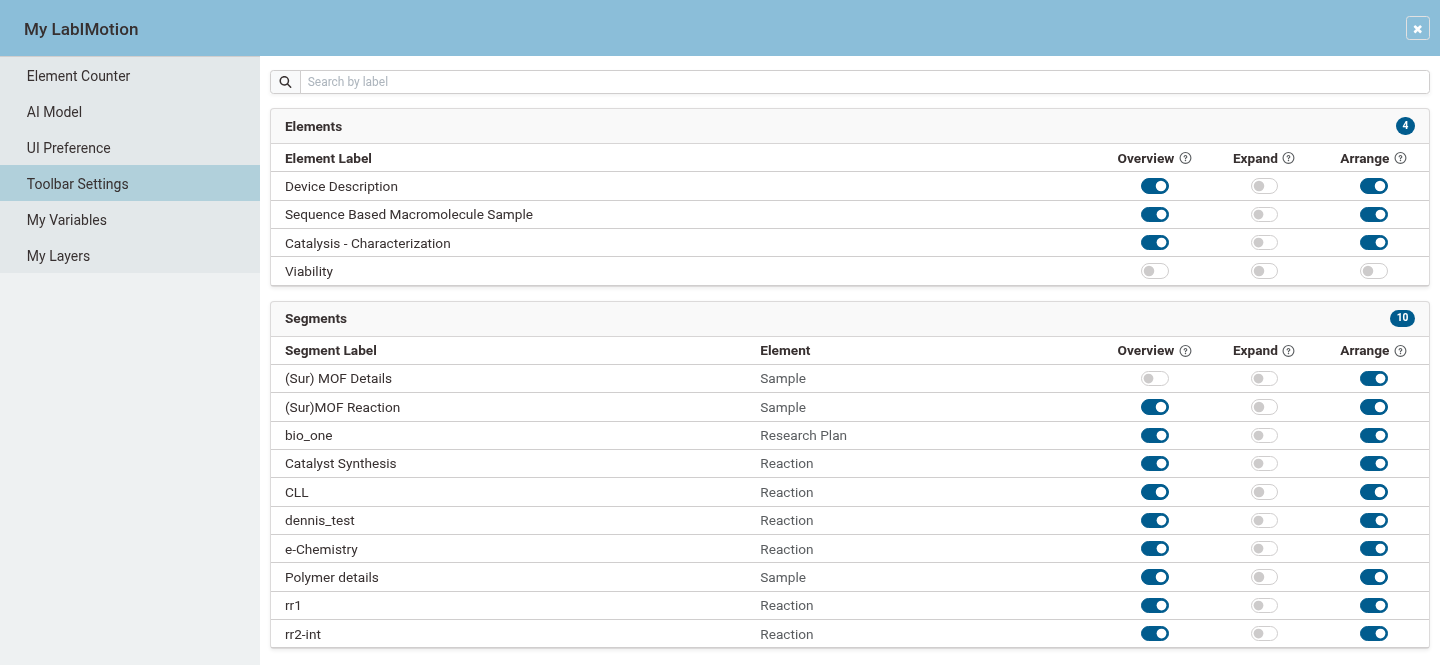Screen dimensions: 1440x665
Task: Toggle Arrange for Polymer details
Action: (1374, 577)
